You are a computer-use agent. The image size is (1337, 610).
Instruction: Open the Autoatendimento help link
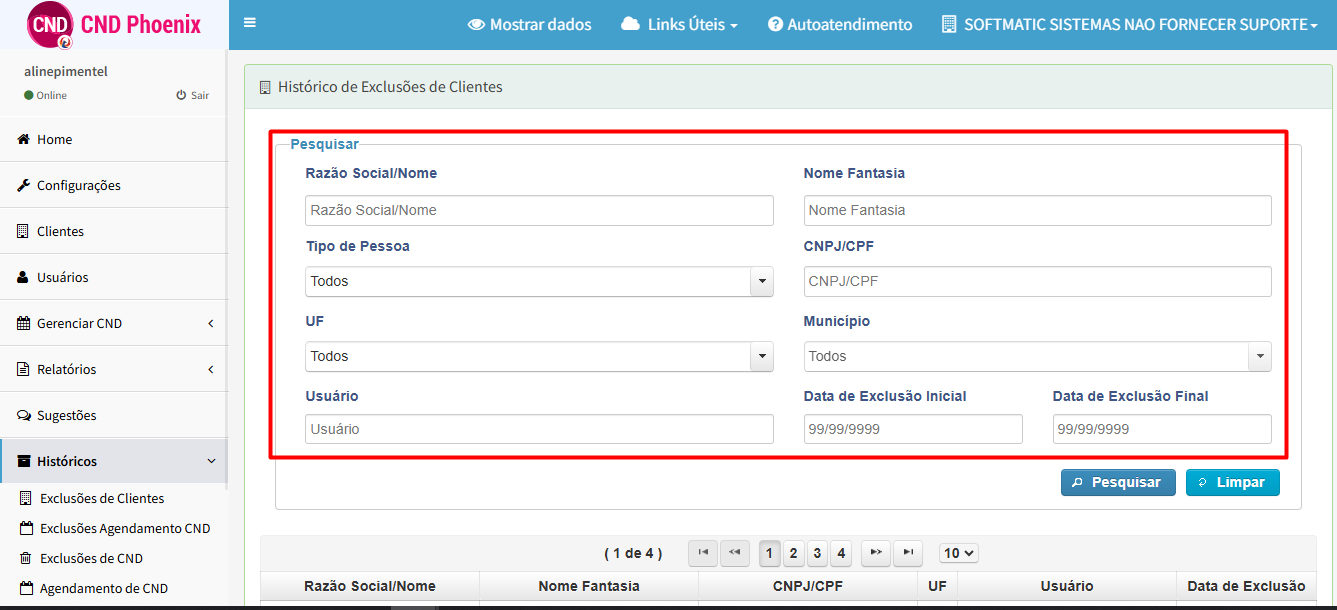[840, 25]
